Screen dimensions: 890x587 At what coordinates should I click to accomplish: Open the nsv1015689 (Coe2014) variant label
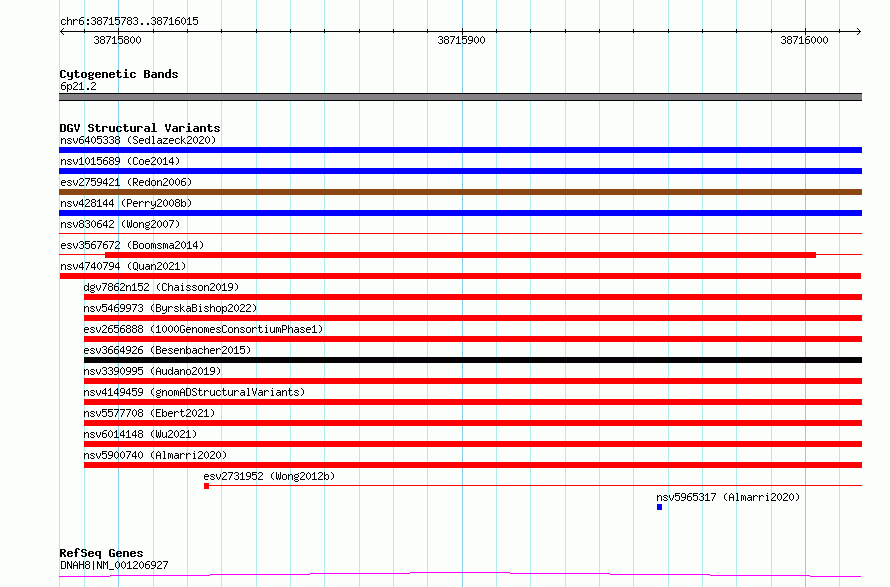click(120, 161)
